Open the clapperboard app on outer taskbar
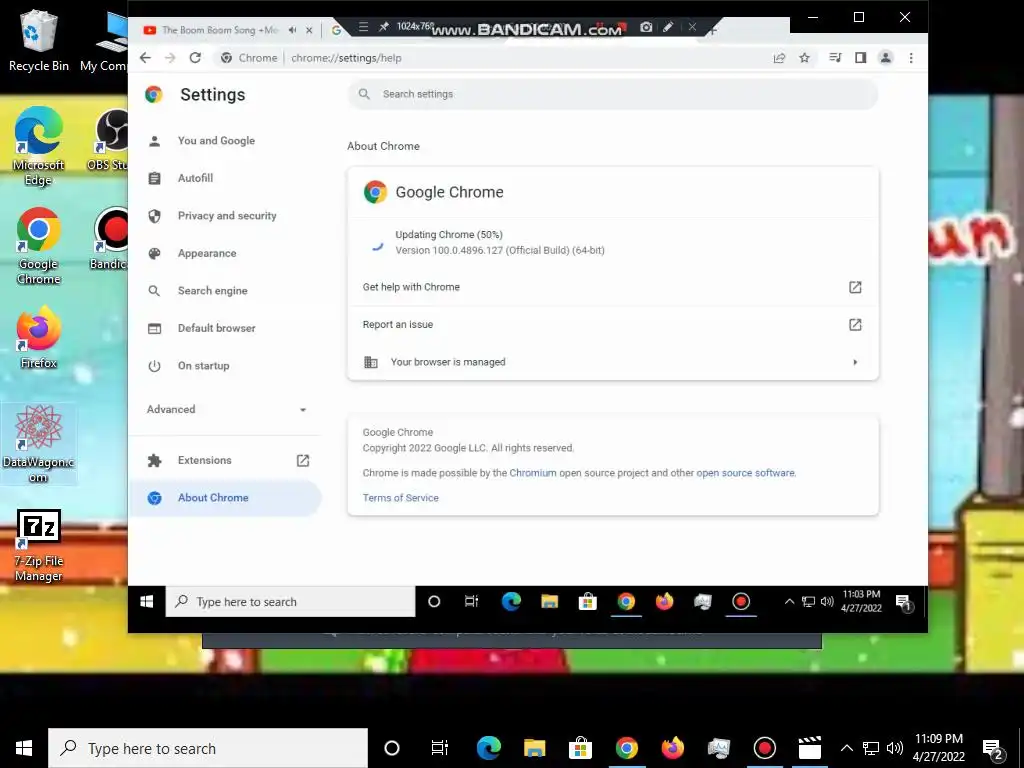The image size is (1024, 768). pyautogui.click(x=810, y=748)
